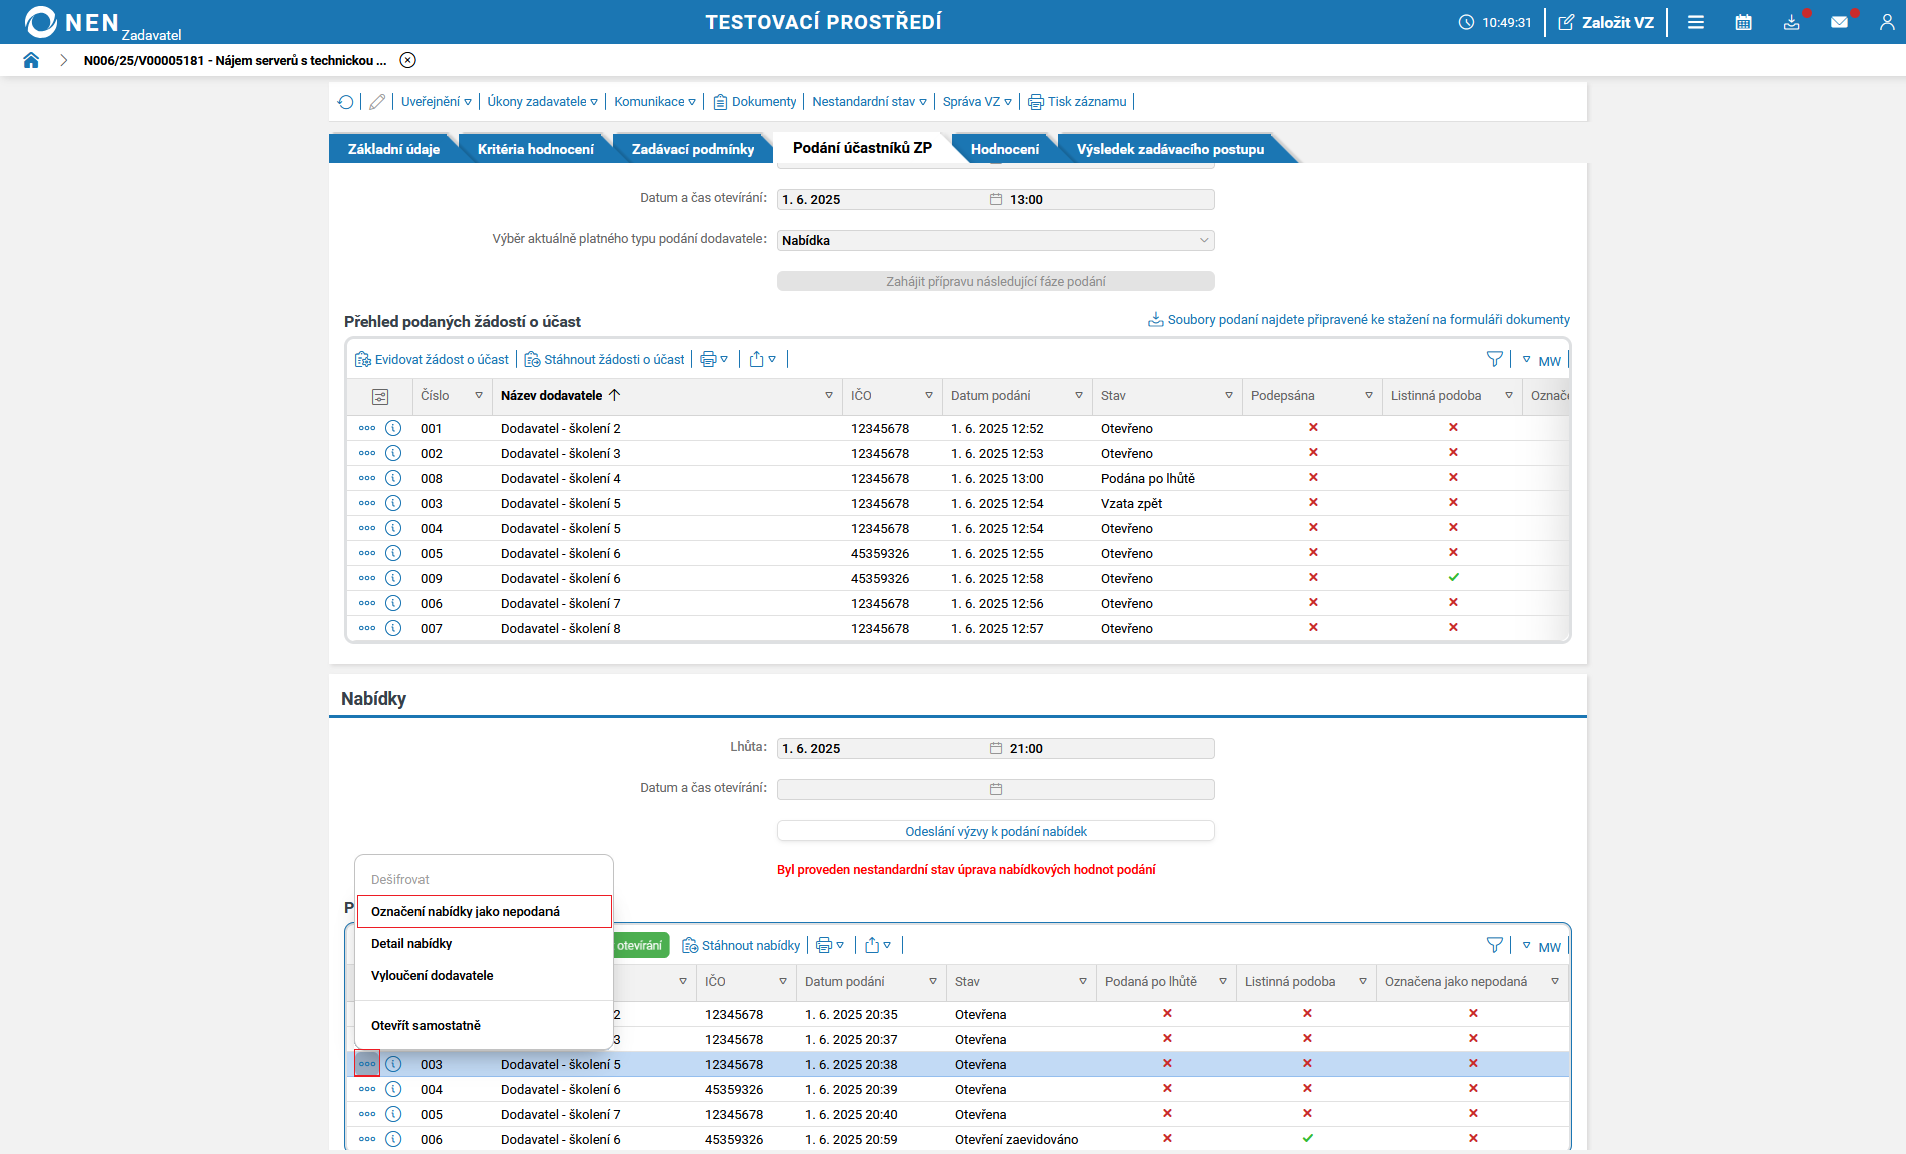Click Odeslání výzvy k podání nabídek button
This screenshot has height=1154, width=1906.
pyautogui.click(x=995, y=831)
